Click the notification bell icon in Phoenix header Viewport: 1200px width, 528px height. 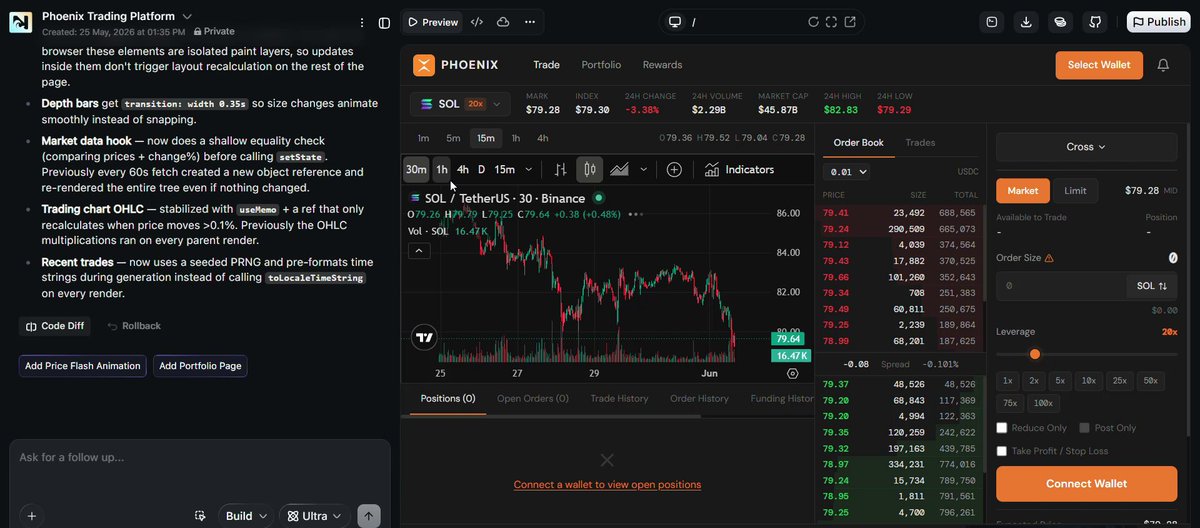(1163, 65)
